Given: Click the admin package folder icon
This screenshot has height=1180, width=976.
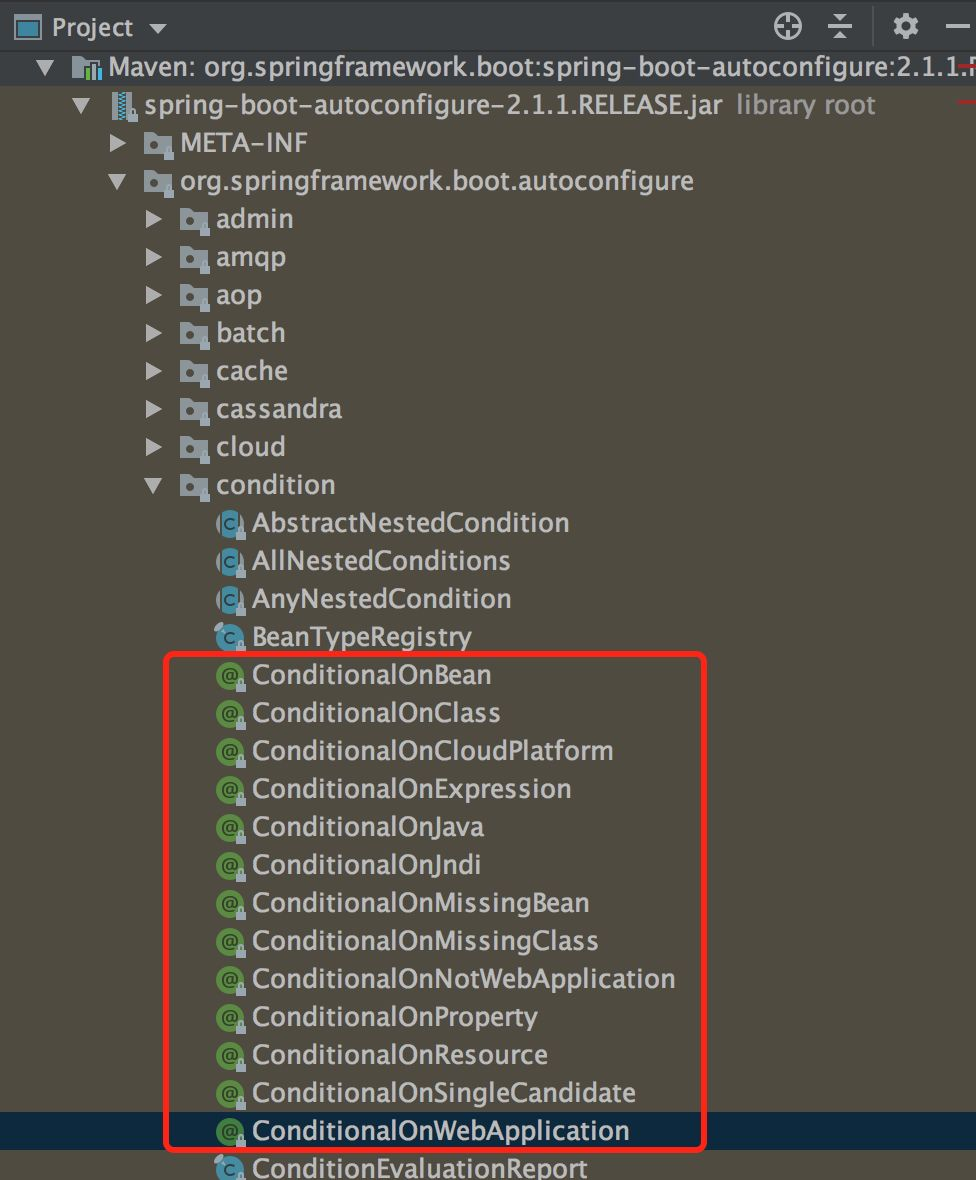Looking at the screenshot, I should (x=194, y=220).
